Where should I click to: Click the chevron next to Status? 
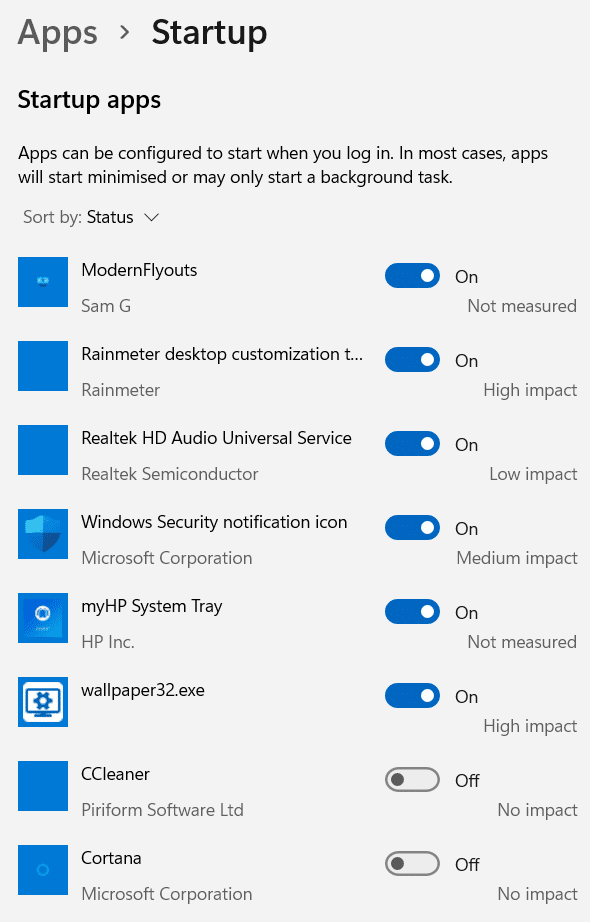[152, 218]
